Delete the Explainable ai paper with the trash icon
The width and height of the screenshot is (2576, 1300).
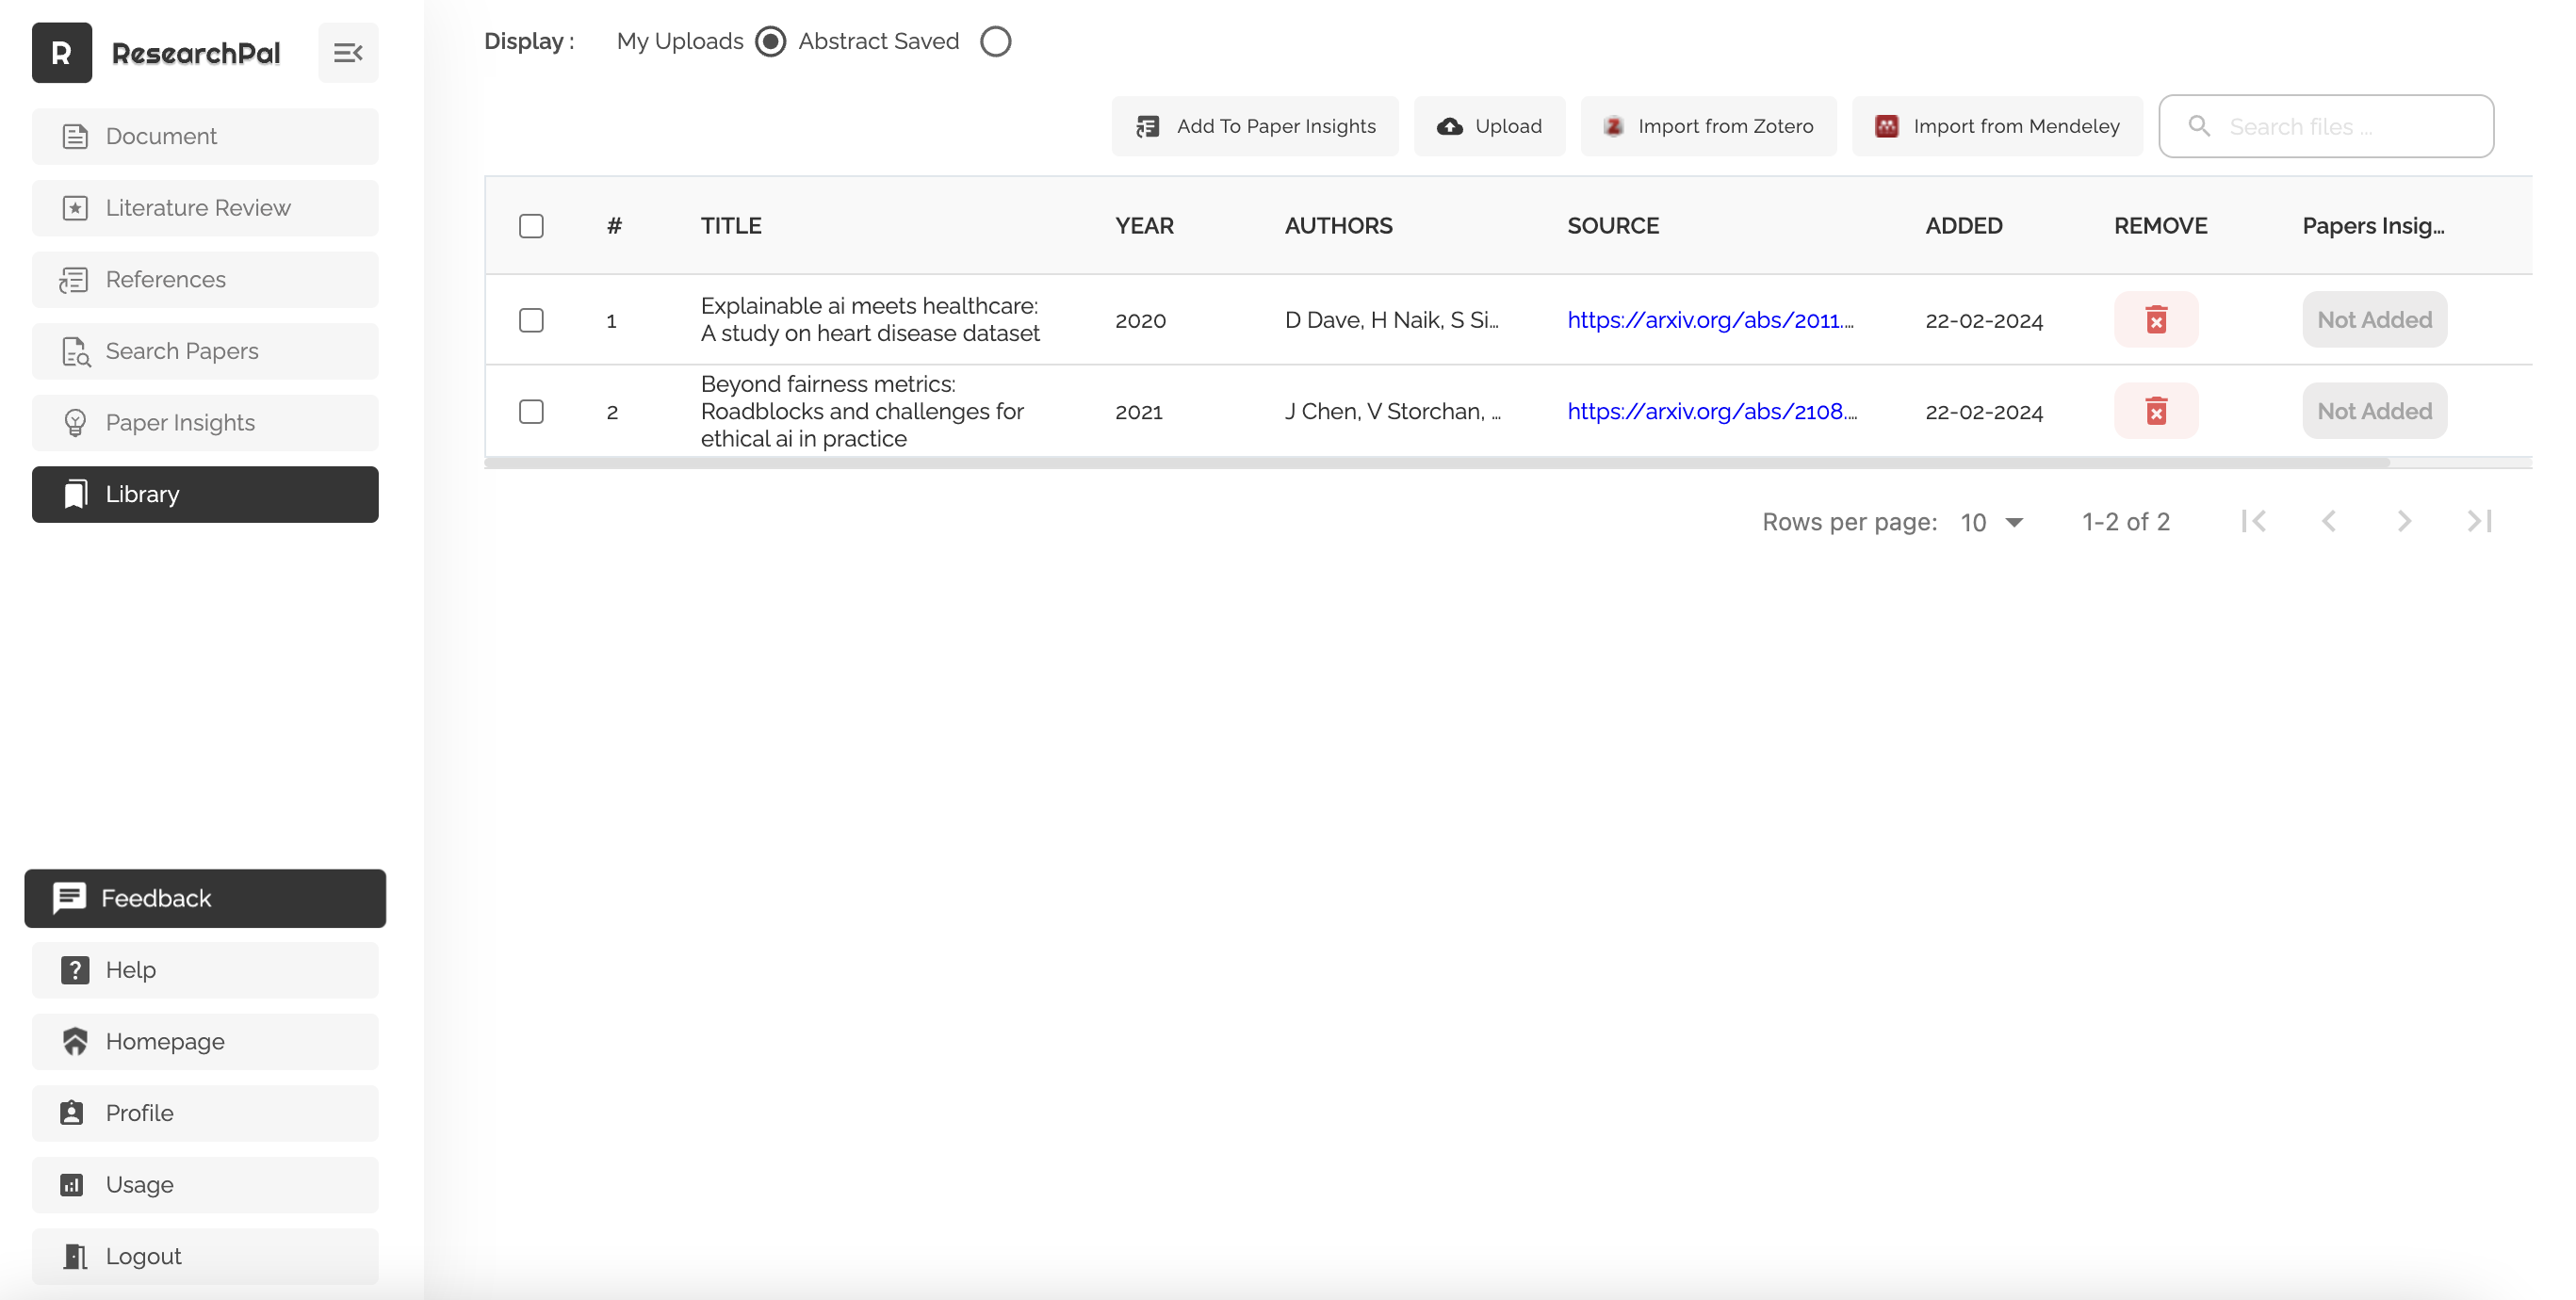2155,320
